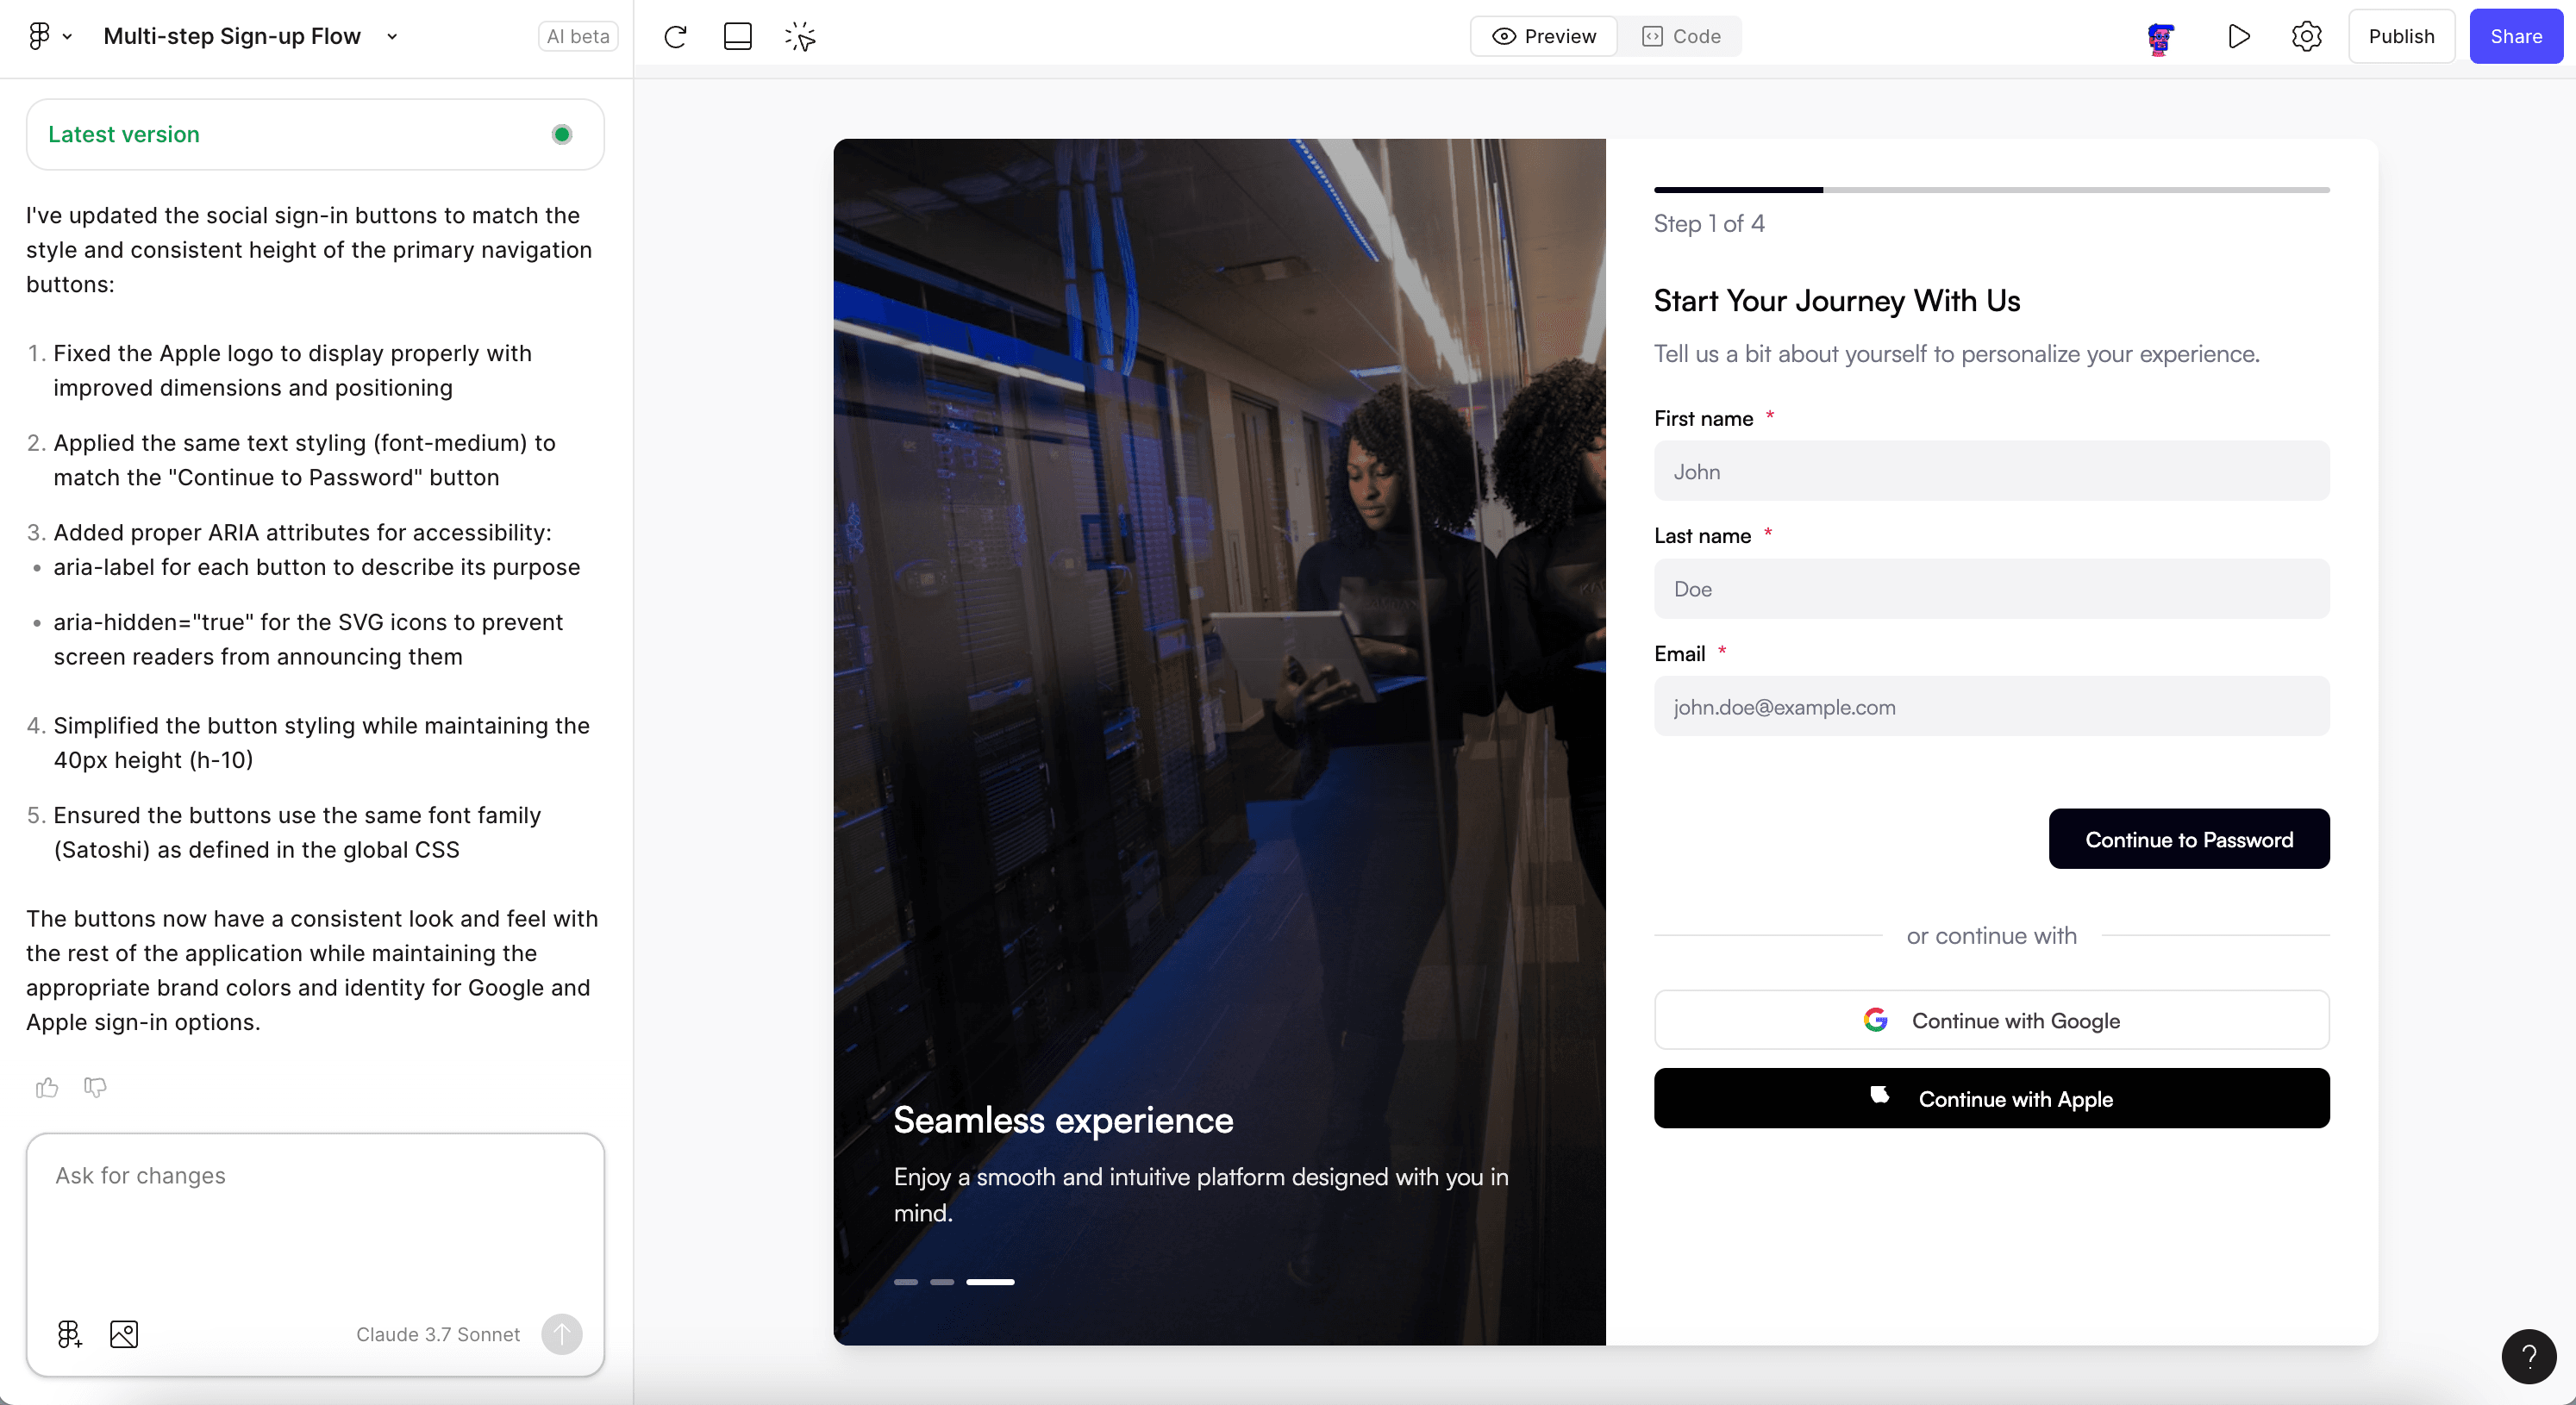This screenshot has height=1405, width=2576.
Task: Click the blue Share button
Action: coord(2516,36)
